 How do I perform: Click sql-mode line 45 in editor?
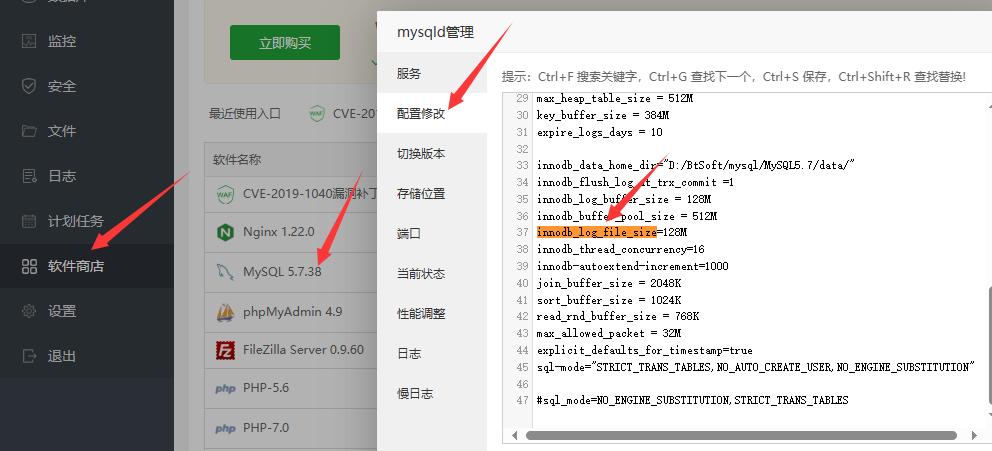point(755,367)
